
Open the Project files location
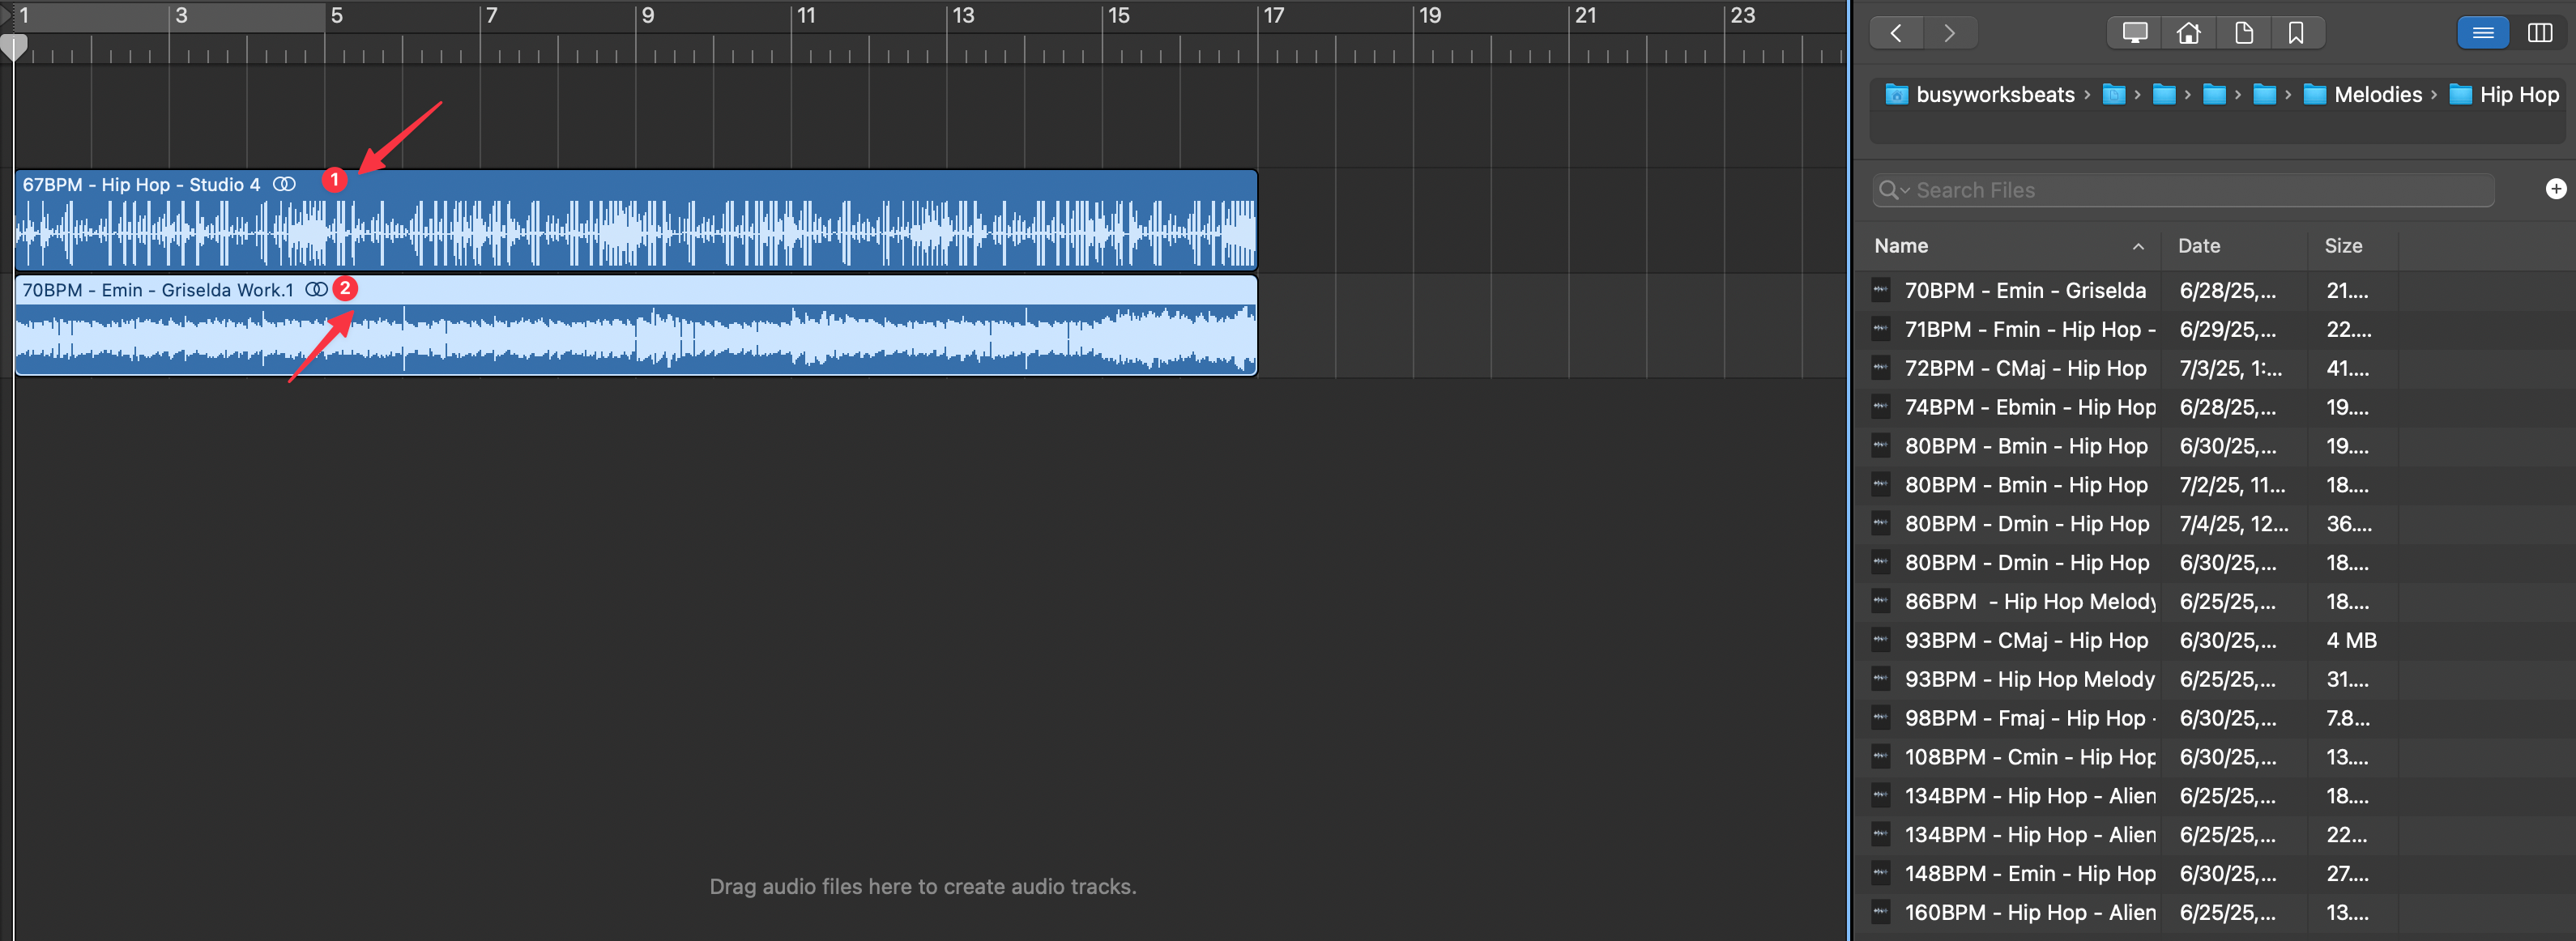pyautogui.click(x=2243, y=33)
